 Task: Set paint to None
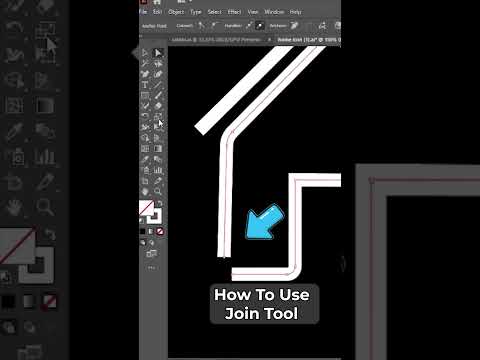(160, 231)
